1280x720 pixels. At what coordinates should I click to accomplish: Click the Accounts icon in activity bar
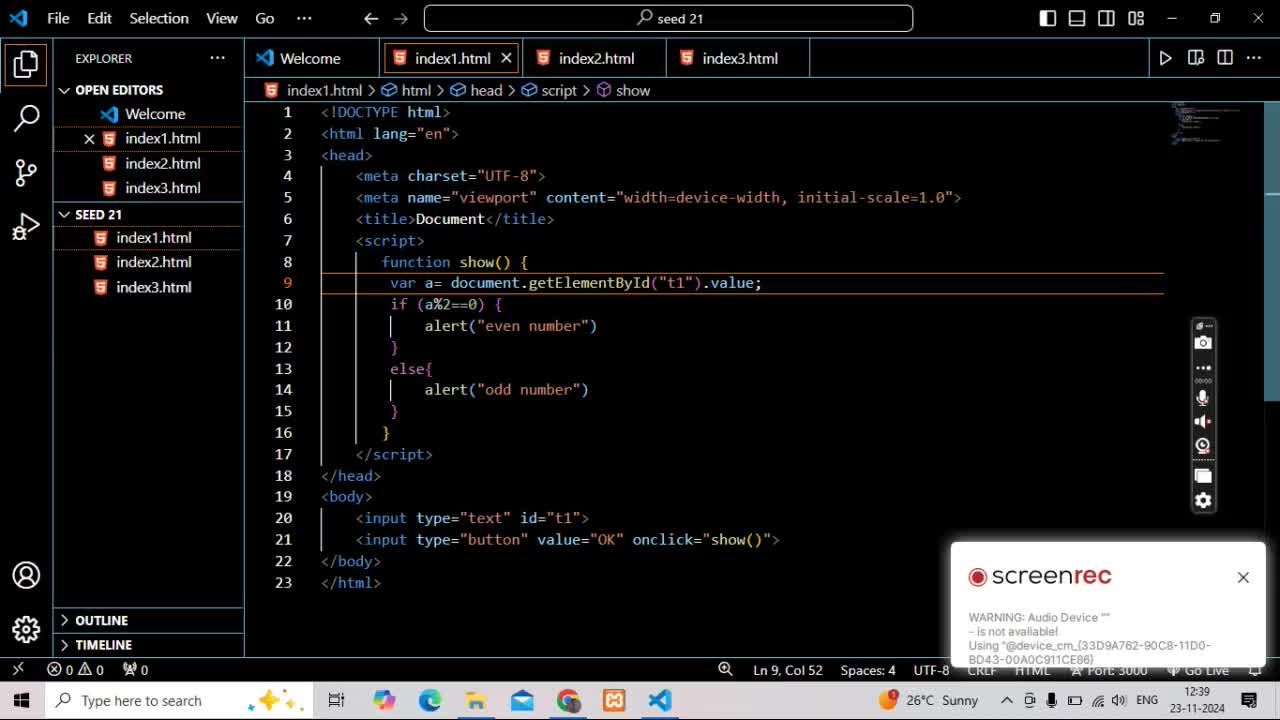click(27, 576)
